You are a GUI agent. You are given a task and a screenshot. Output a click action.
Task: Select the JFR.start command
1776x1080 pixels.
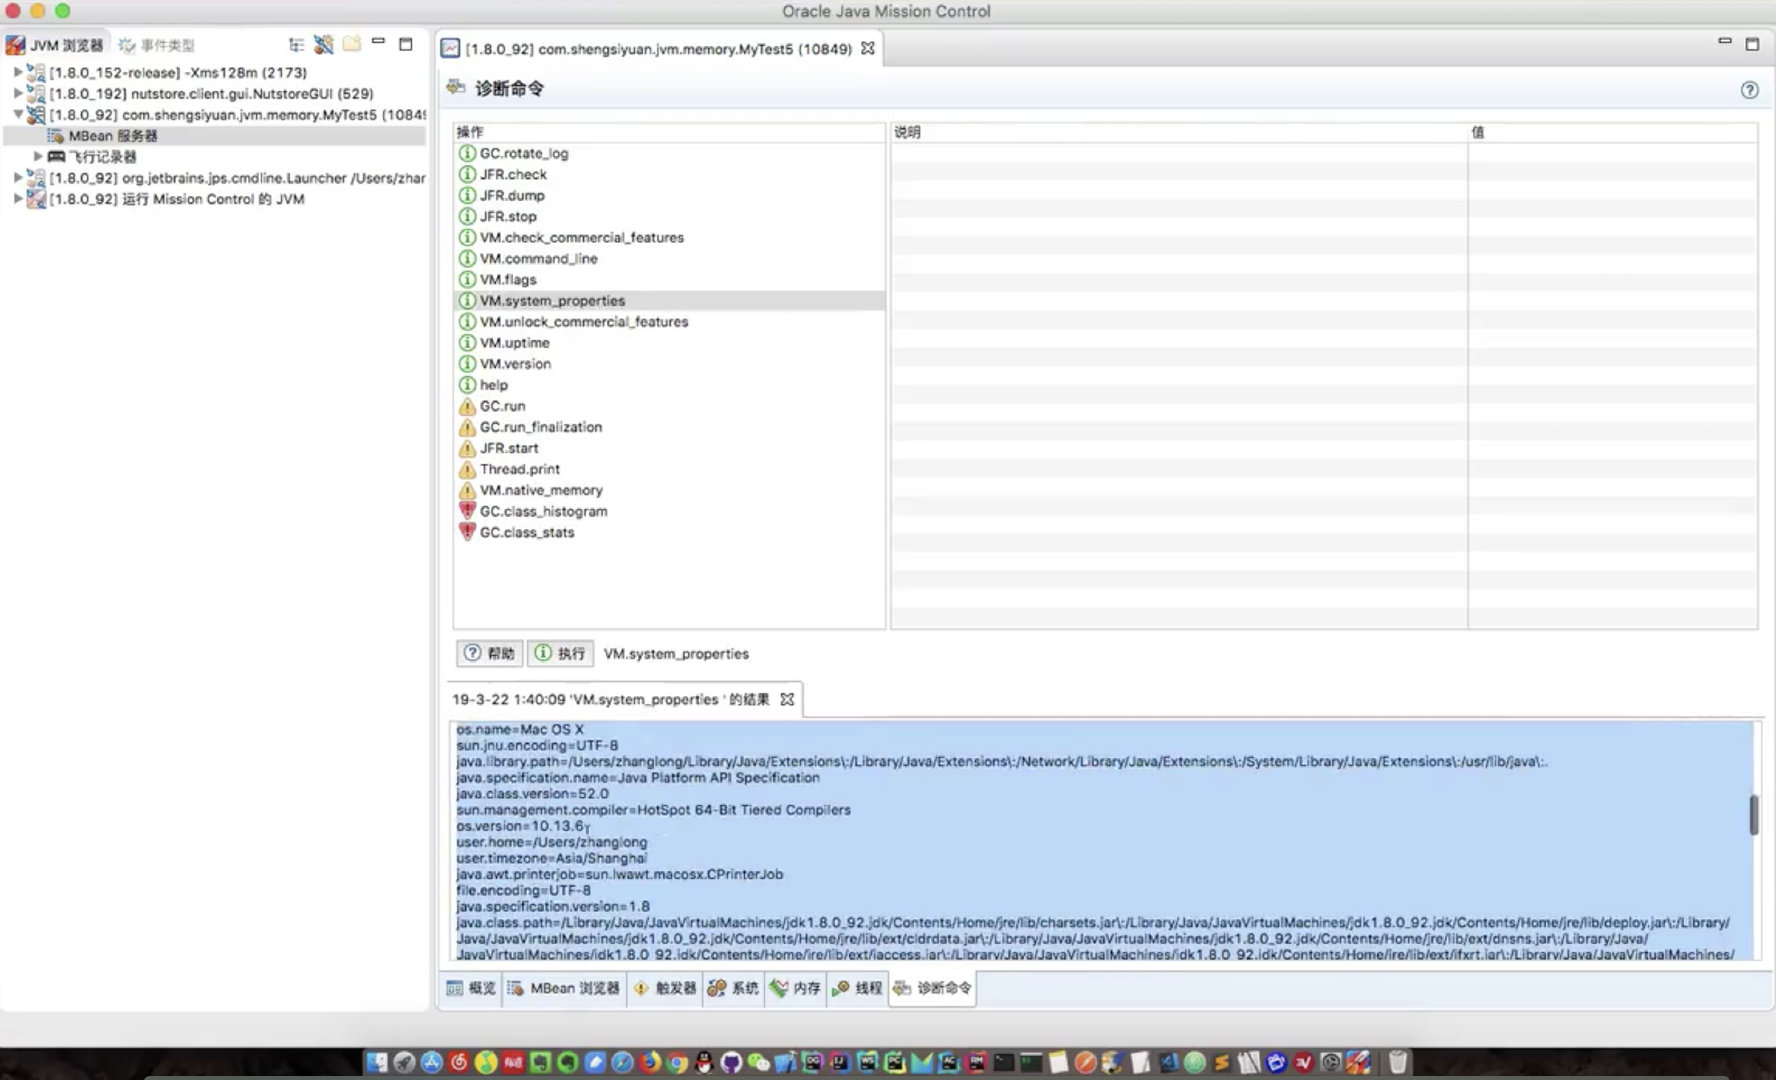point(669,447)
